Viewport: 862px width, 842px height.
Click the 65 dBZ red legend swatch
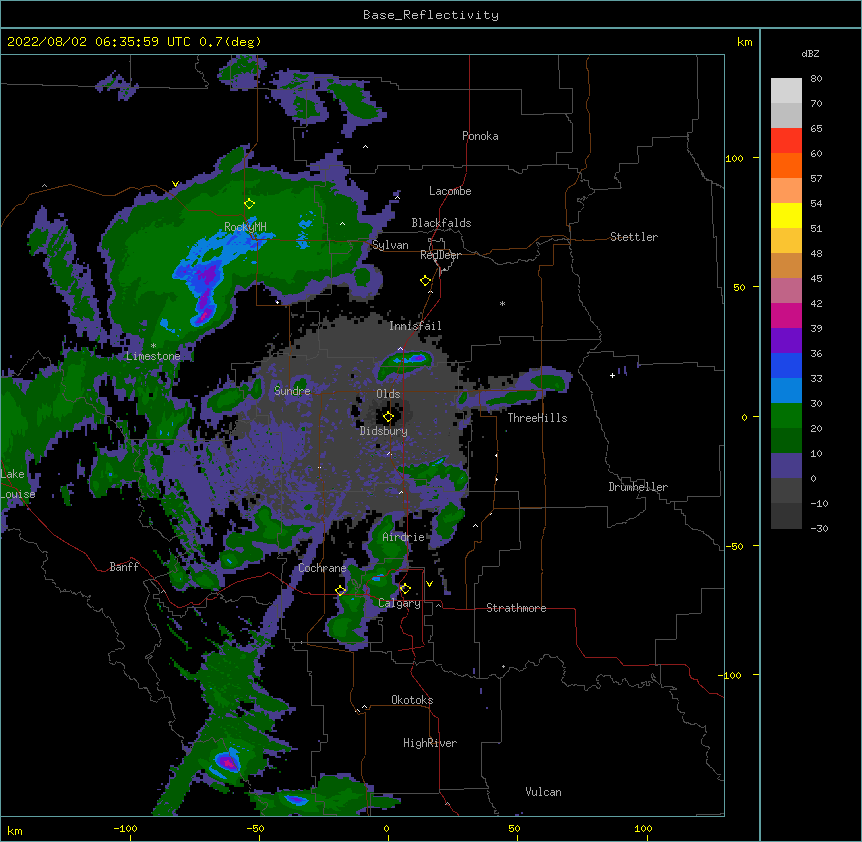pos(786,141)
